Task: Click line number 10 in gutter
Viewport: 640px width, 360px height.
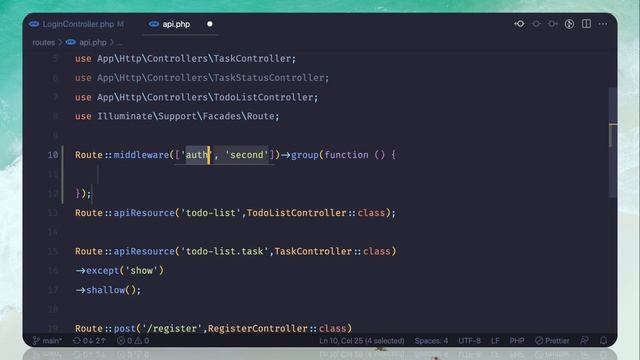Action: click(53, 155)
